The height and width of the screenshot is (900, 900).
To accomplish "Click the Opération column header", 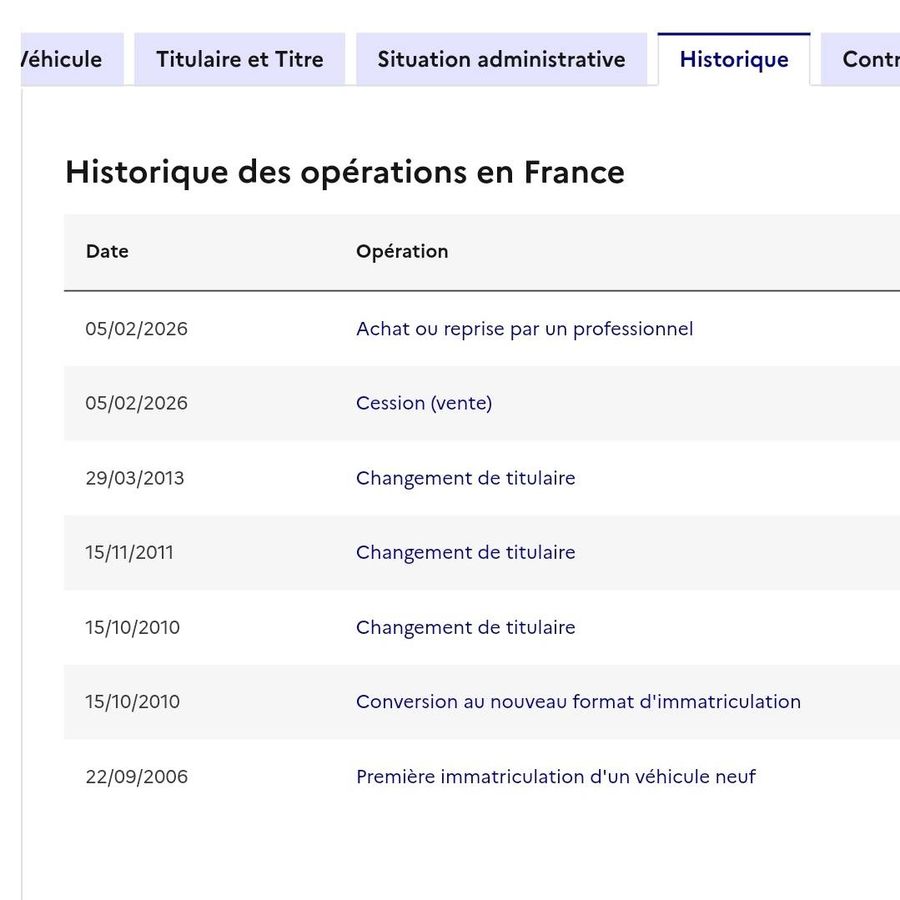I will tap(402, 252).
